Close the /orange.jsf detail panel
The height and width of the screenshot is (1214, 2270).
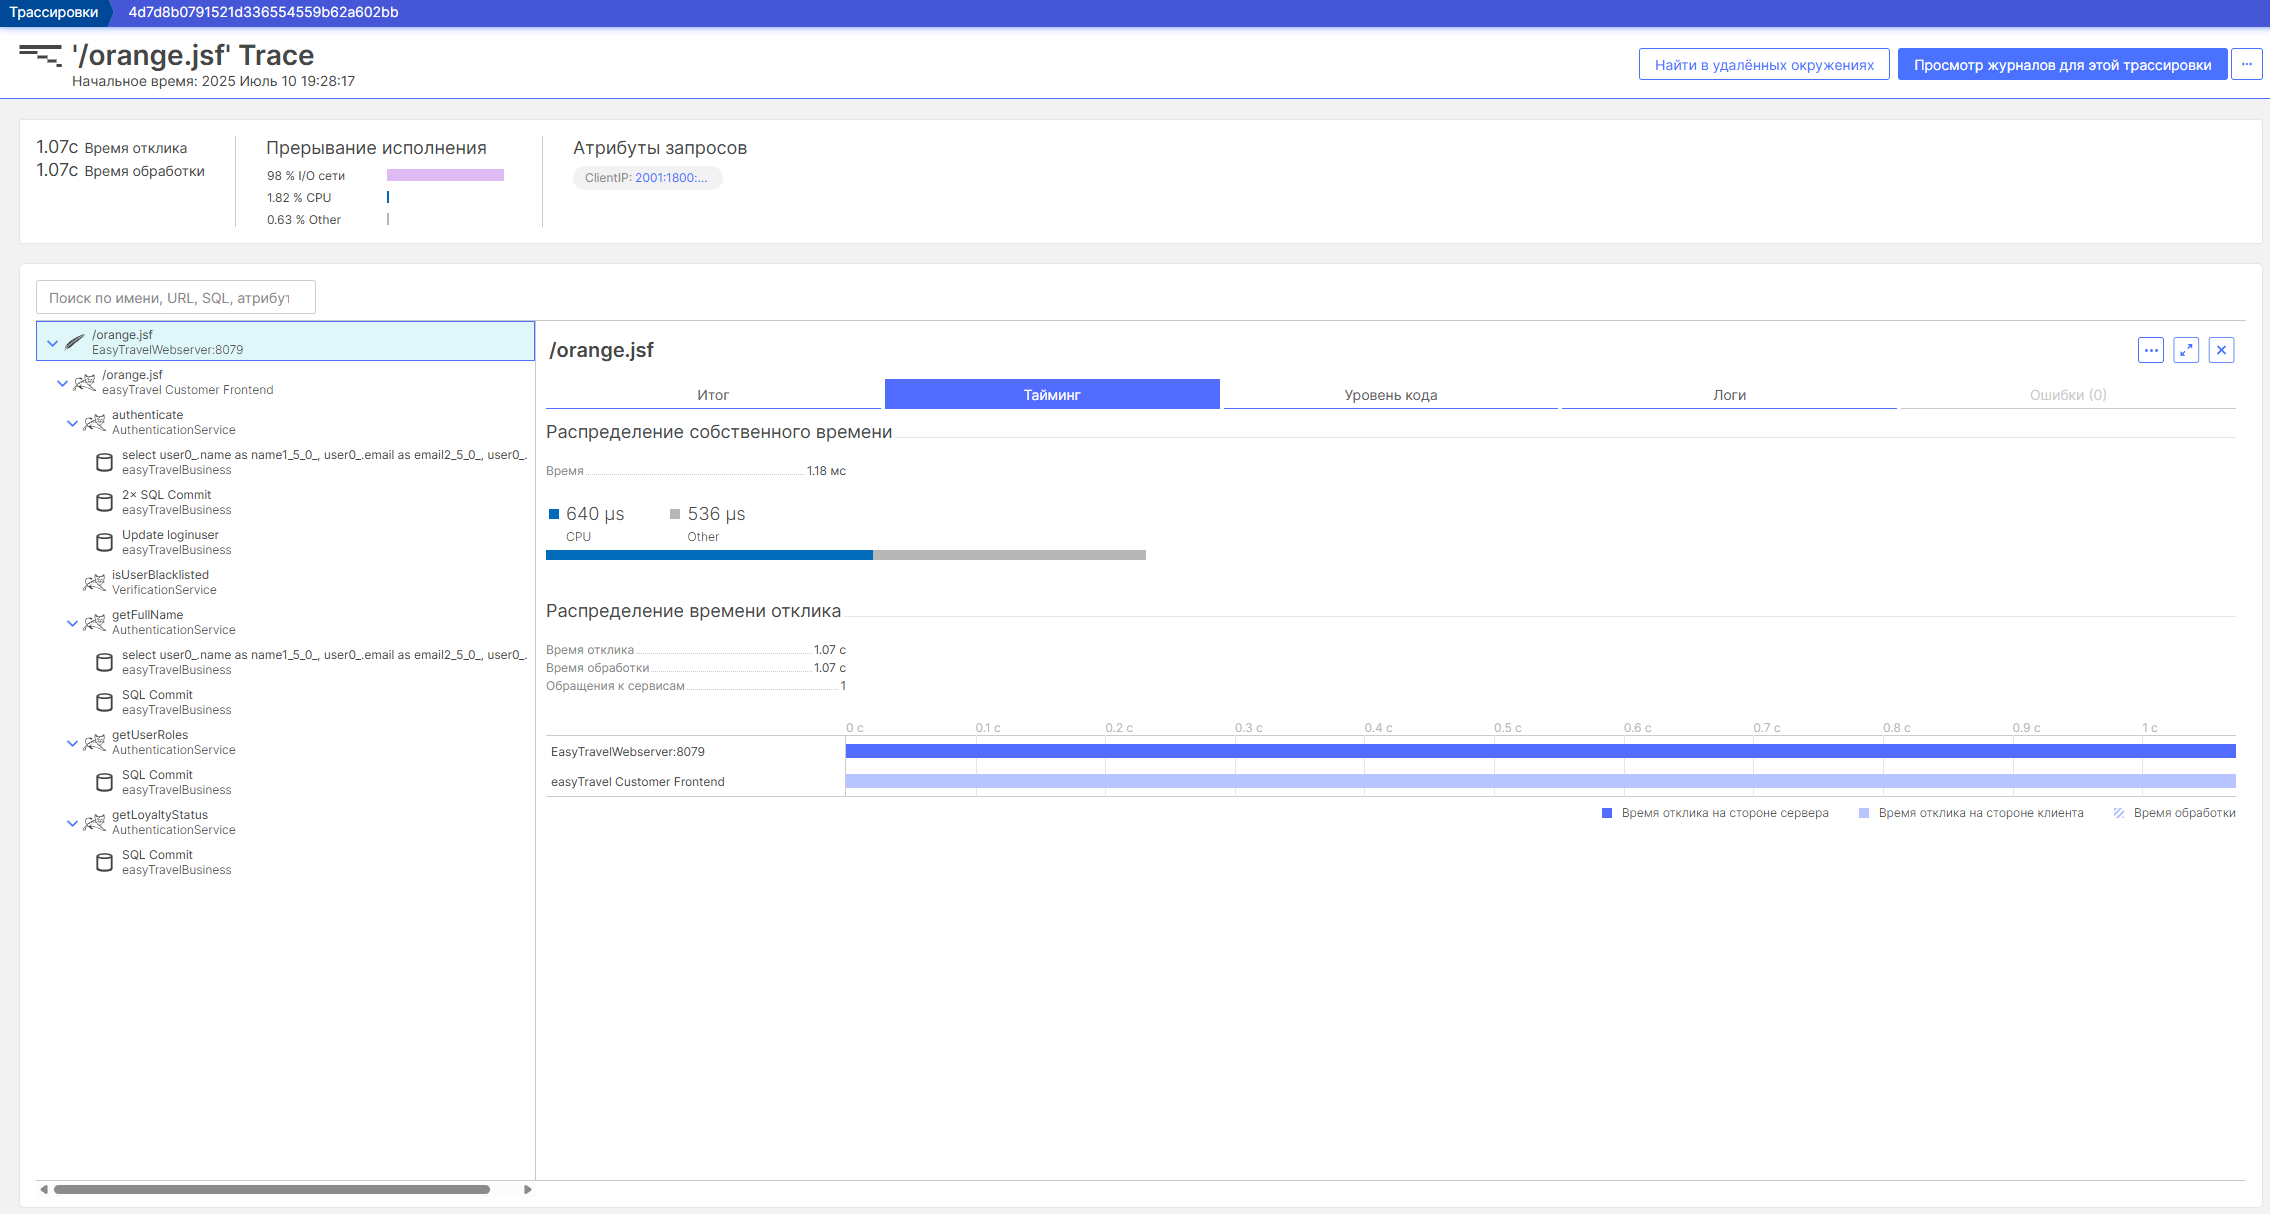[x=2221, y=350]
